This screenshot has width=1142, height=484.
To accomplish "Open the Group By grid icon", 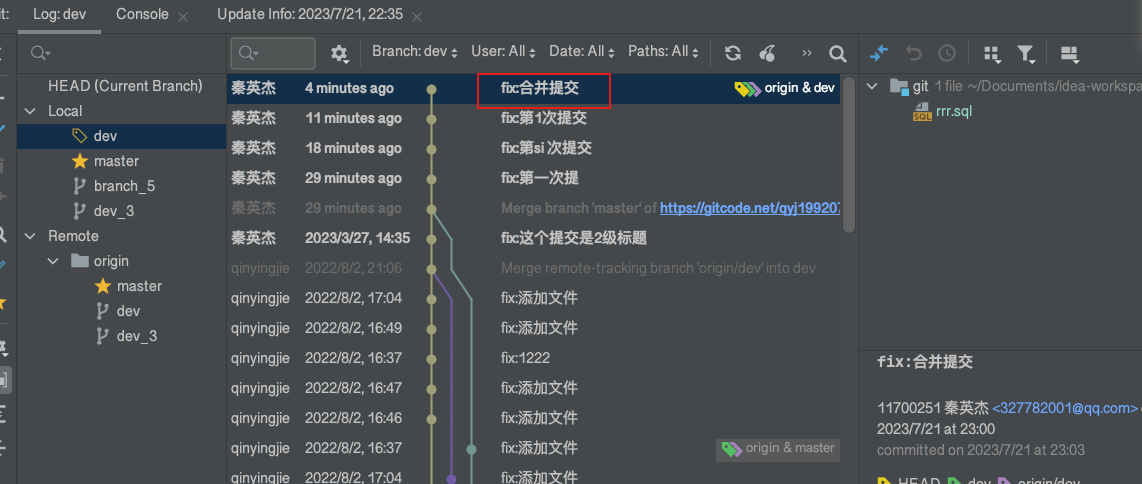I will [992, 54].
